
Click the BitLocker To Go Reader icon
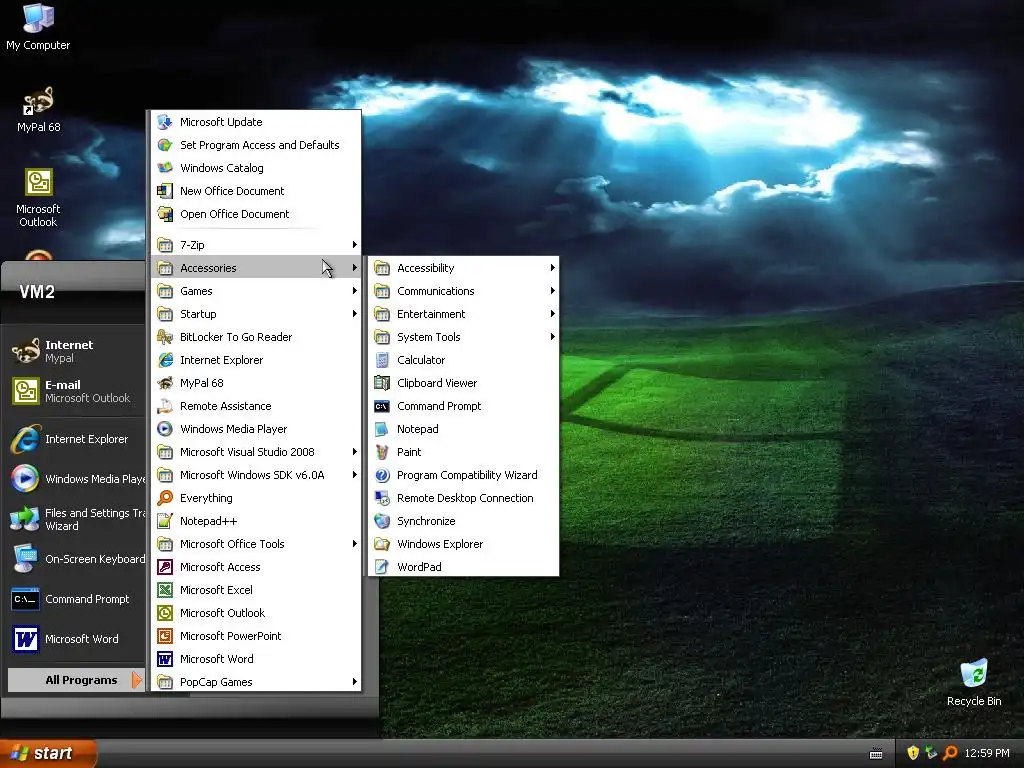point(165,337)
